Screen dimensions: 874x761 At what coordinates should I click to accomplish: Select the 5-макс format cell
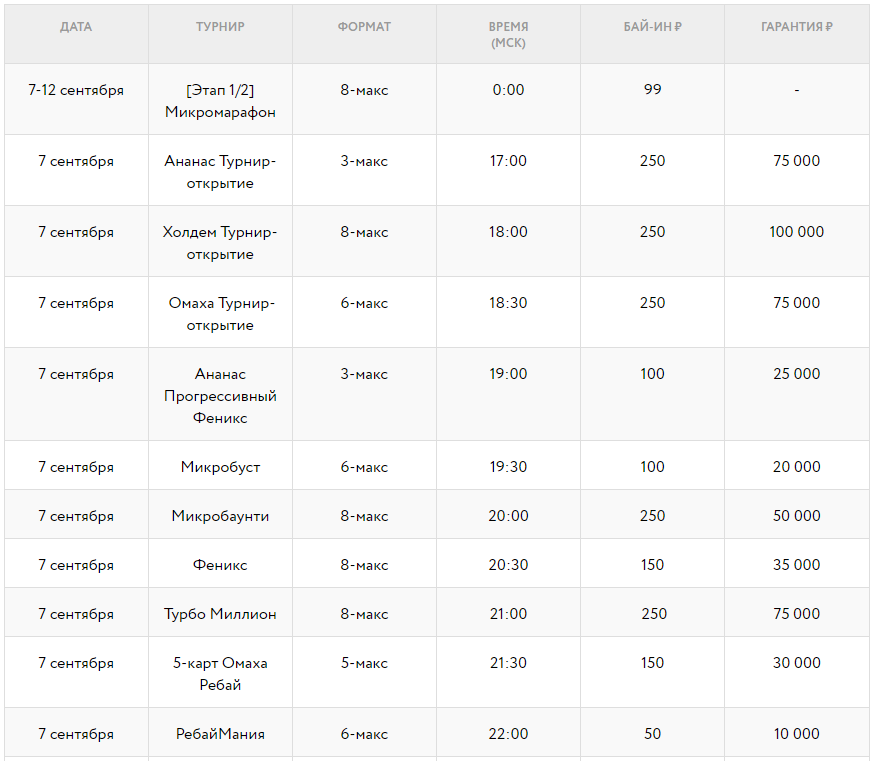click(x=364, y=663)
